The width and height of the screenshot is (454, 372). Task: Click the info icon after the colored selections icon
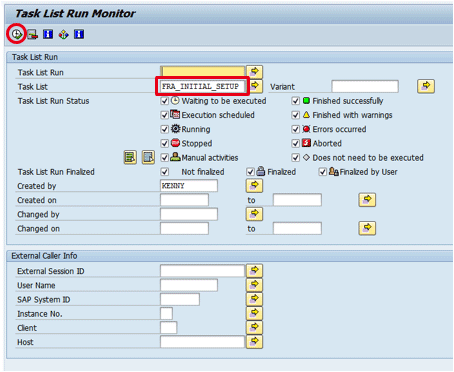(x=79, y=34)
